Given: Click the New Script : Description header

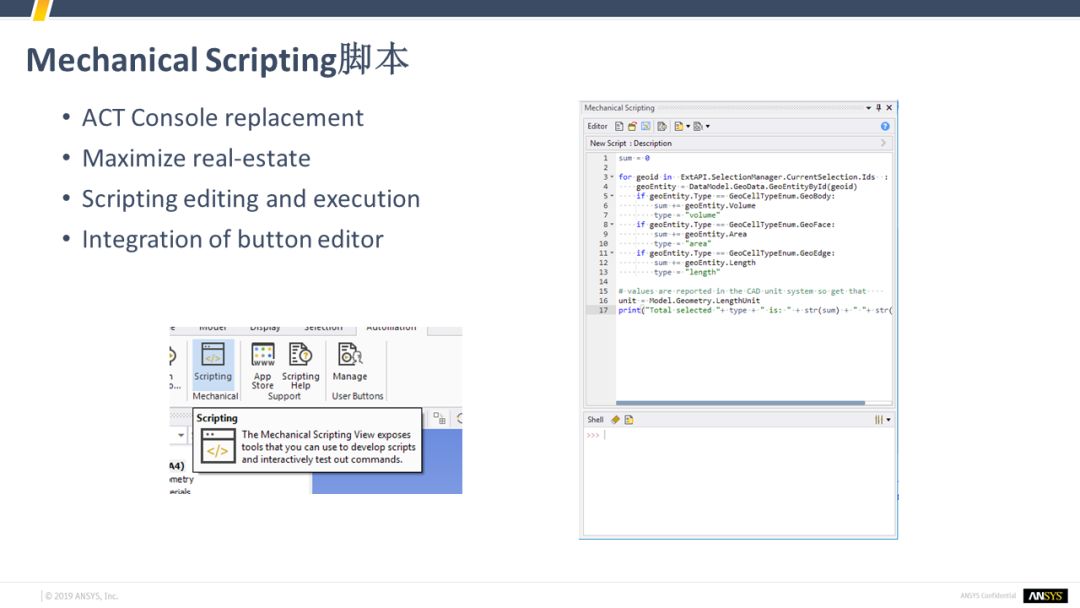Looking at the screenshot, I should tap(631, 143).
